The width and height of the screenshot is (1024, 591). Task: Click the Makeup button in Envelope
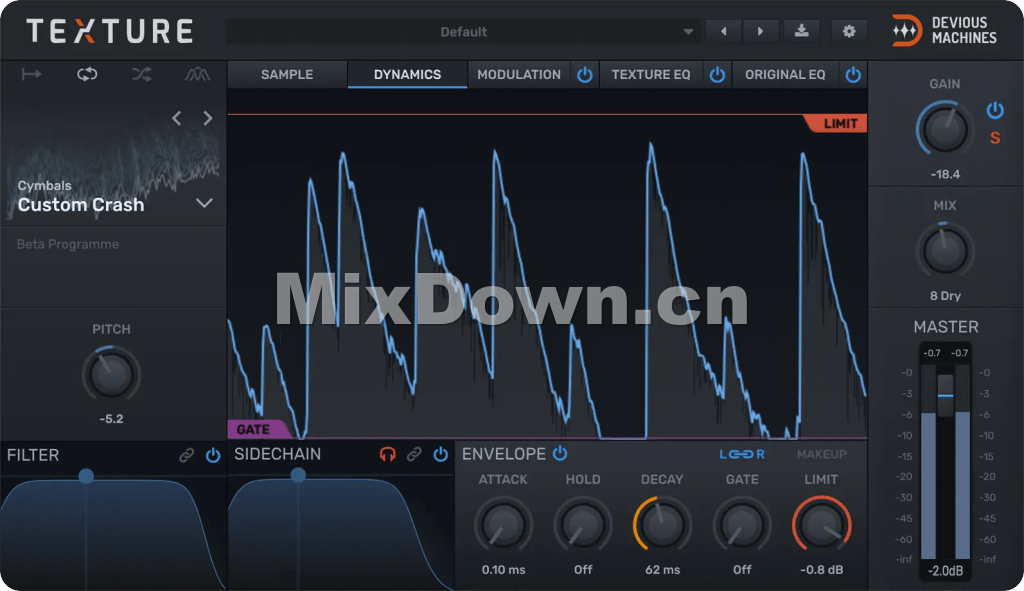point(822,454)
